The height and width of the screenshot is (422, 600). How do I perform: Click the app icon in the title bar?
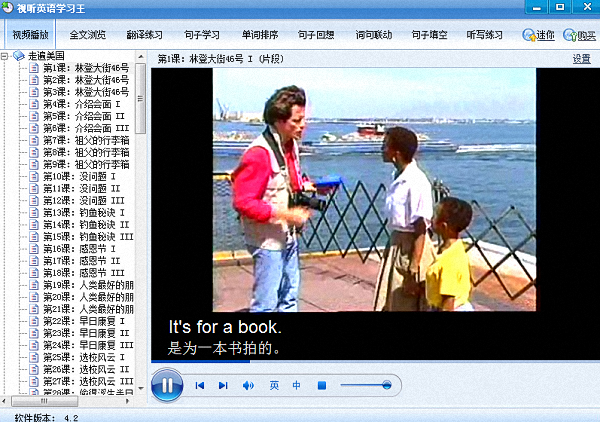tap(9, 8)
